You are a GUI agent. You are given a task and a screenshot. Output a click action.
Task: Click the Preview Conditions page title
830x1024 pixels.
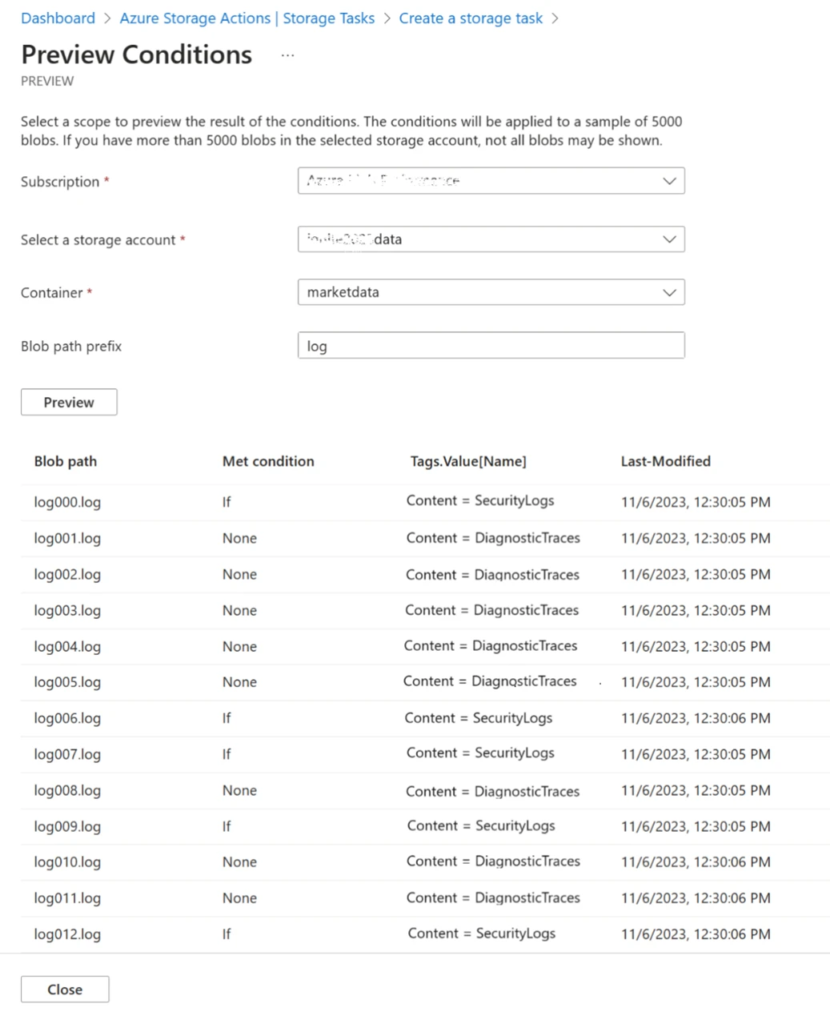coord(135,55)
